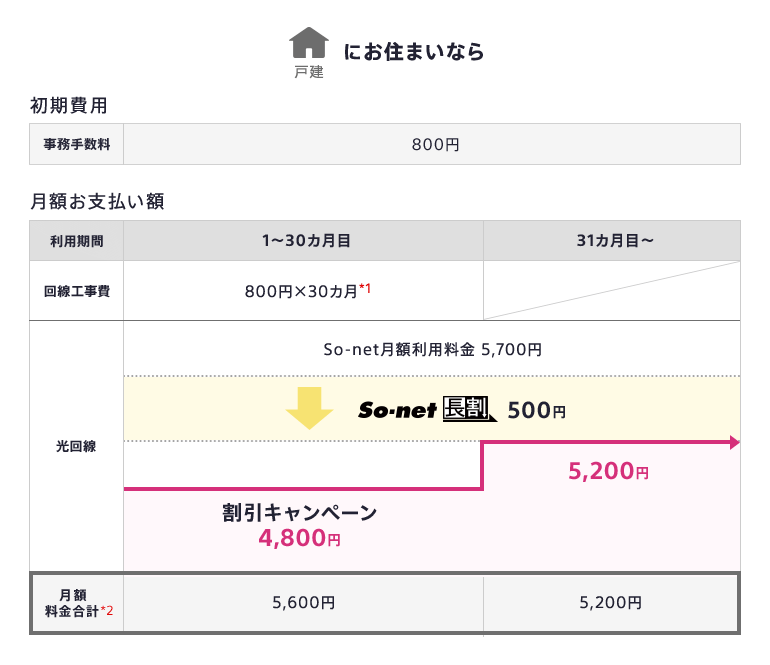This screenshot has width=770, height=665.
Task: Click the 5,200円 total in bottom row
Action: pos(611,603)
